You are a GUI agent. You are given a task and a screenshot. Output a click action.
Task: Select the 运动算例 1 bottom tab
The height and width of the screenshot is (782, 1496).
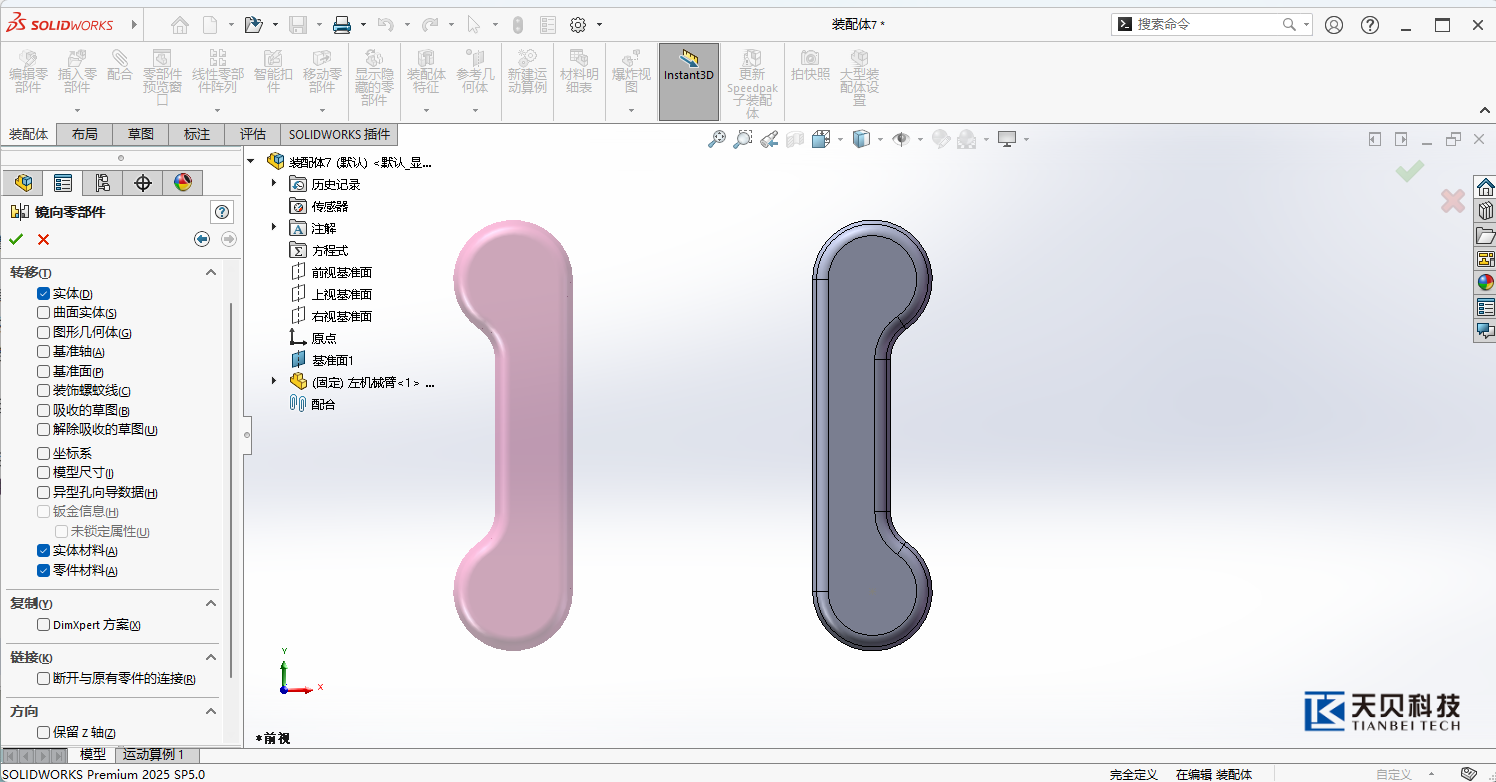tap(153, 755)
